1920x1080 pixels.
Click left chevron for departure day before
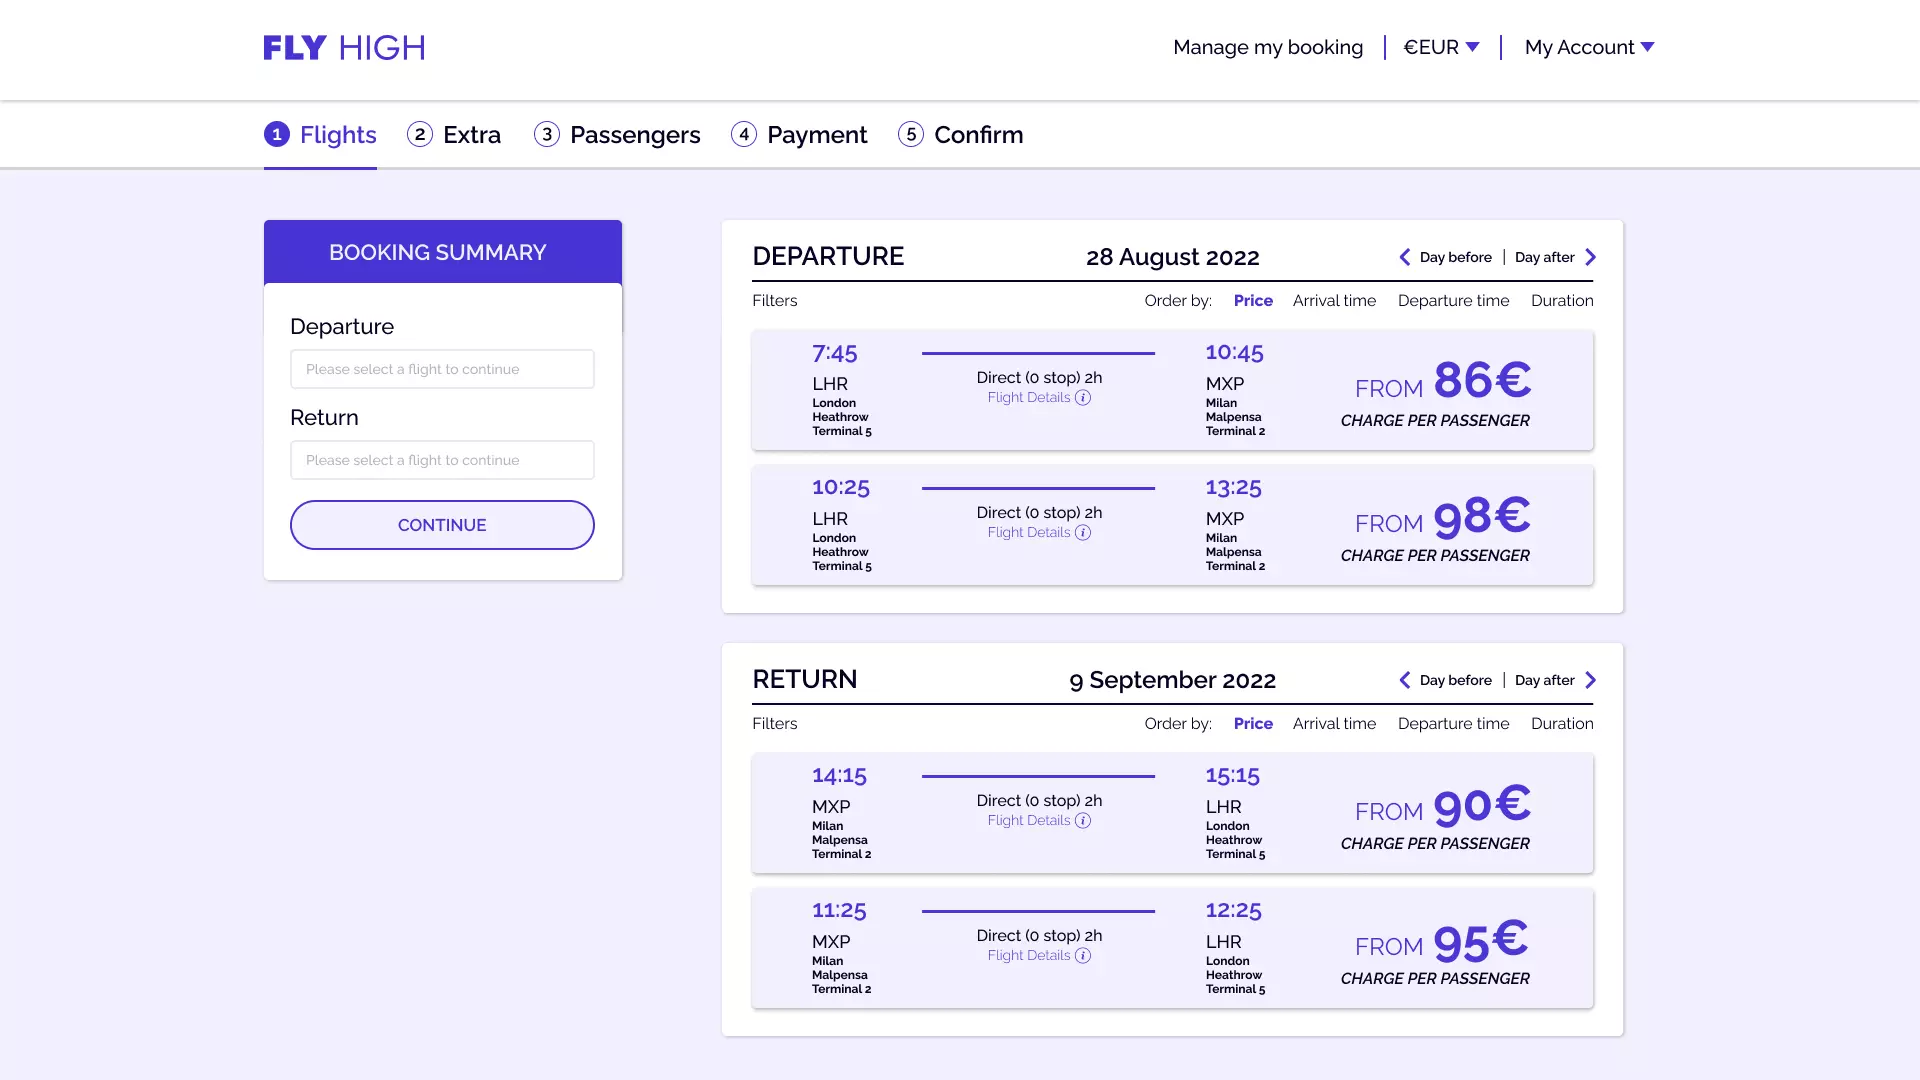(x=1404, y=257)
